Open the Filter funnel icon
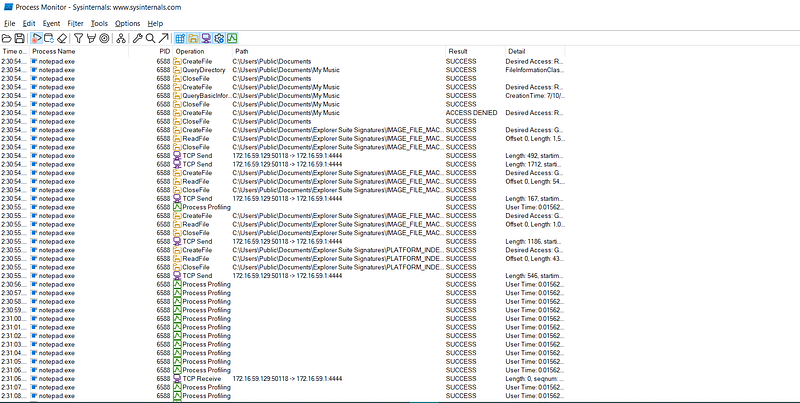The height and width of the screenshot is (403, 800). [79, 38]
